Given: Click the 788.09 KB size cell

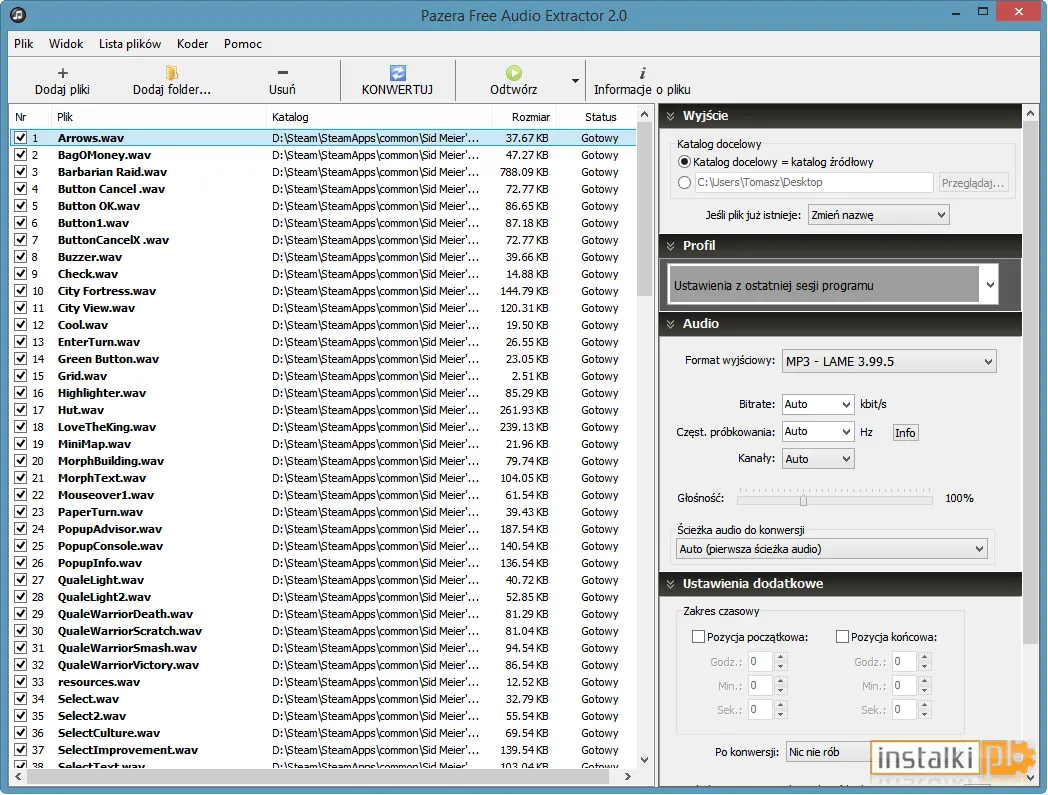Looking at the screenshot, I should tap(524, 172).
